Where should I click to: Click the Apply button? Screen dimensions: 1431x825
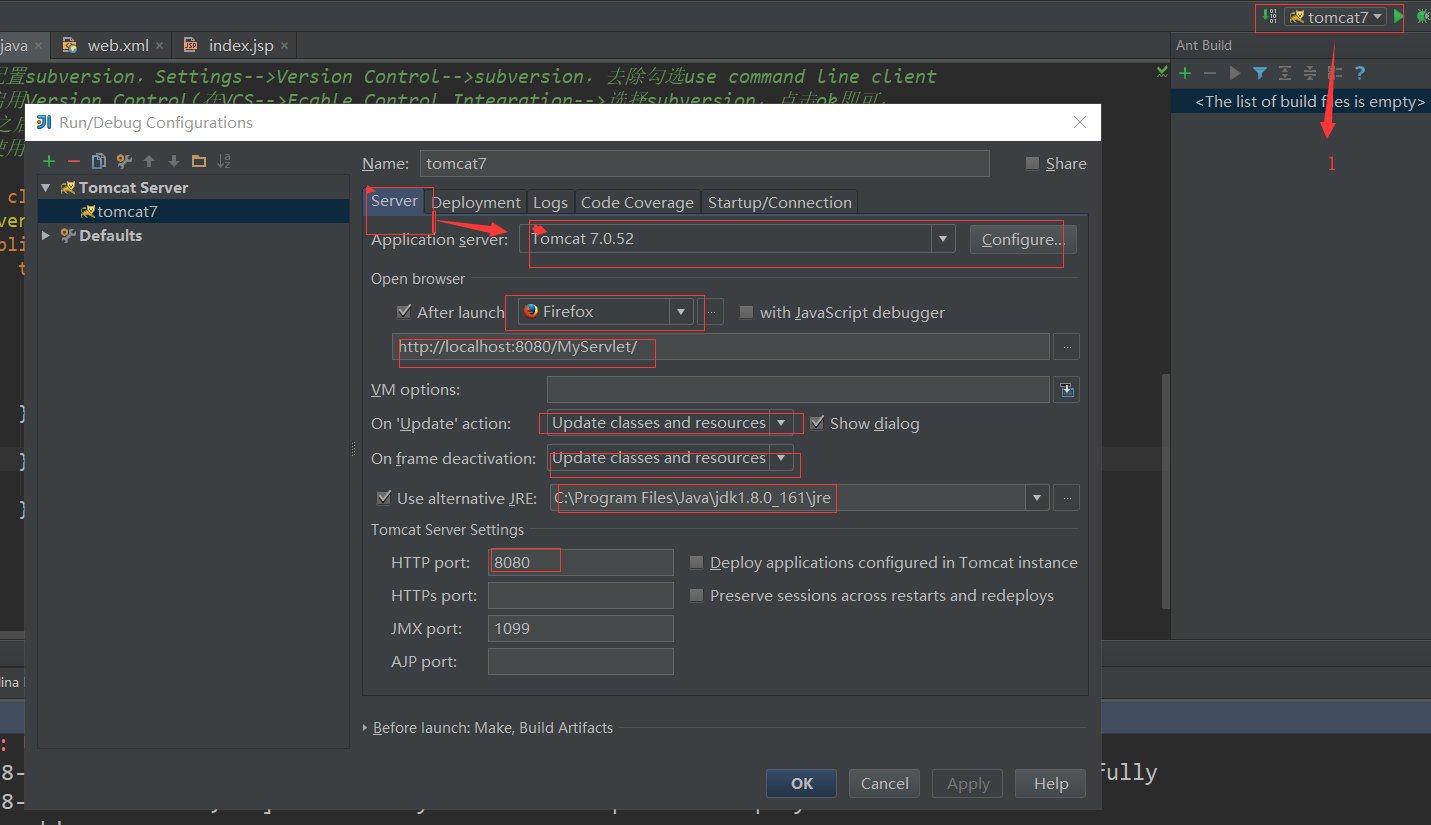coord(968,783)
